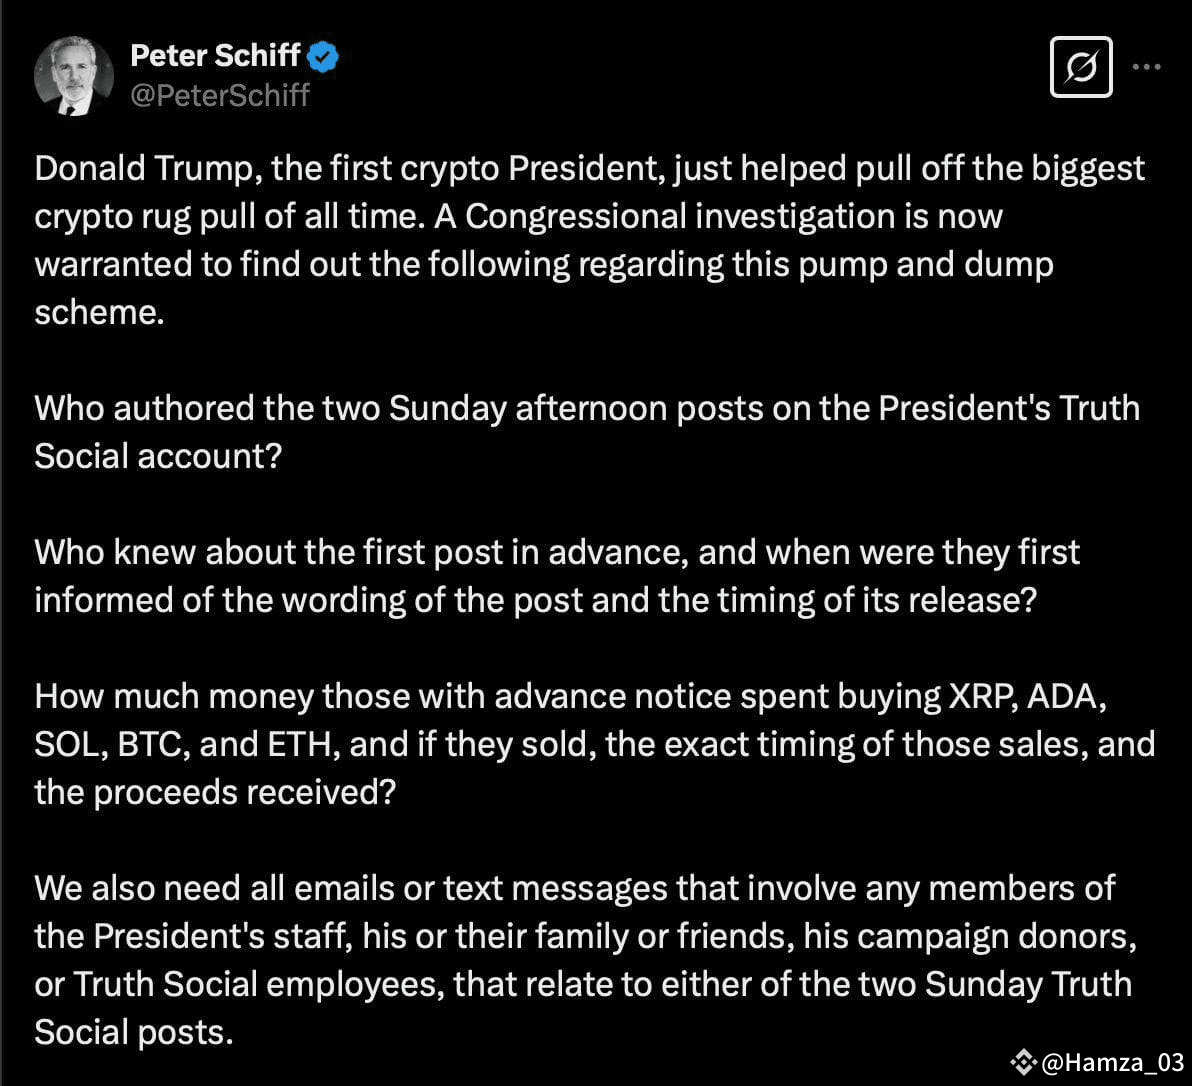Click Peter Schiff's profile avatar photo
Viewport: 1192px width, 1086px height.
pyautogui.click(x=73, y=76)
